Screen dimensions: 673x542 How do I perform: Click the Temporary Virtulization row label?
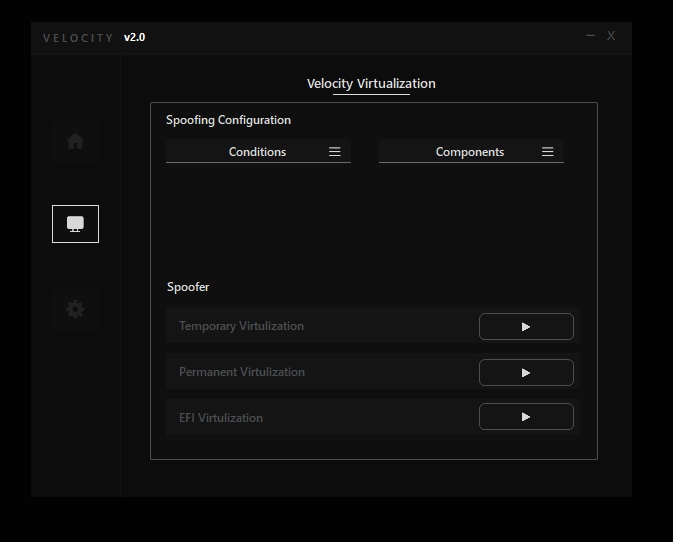tap(241, 326)
